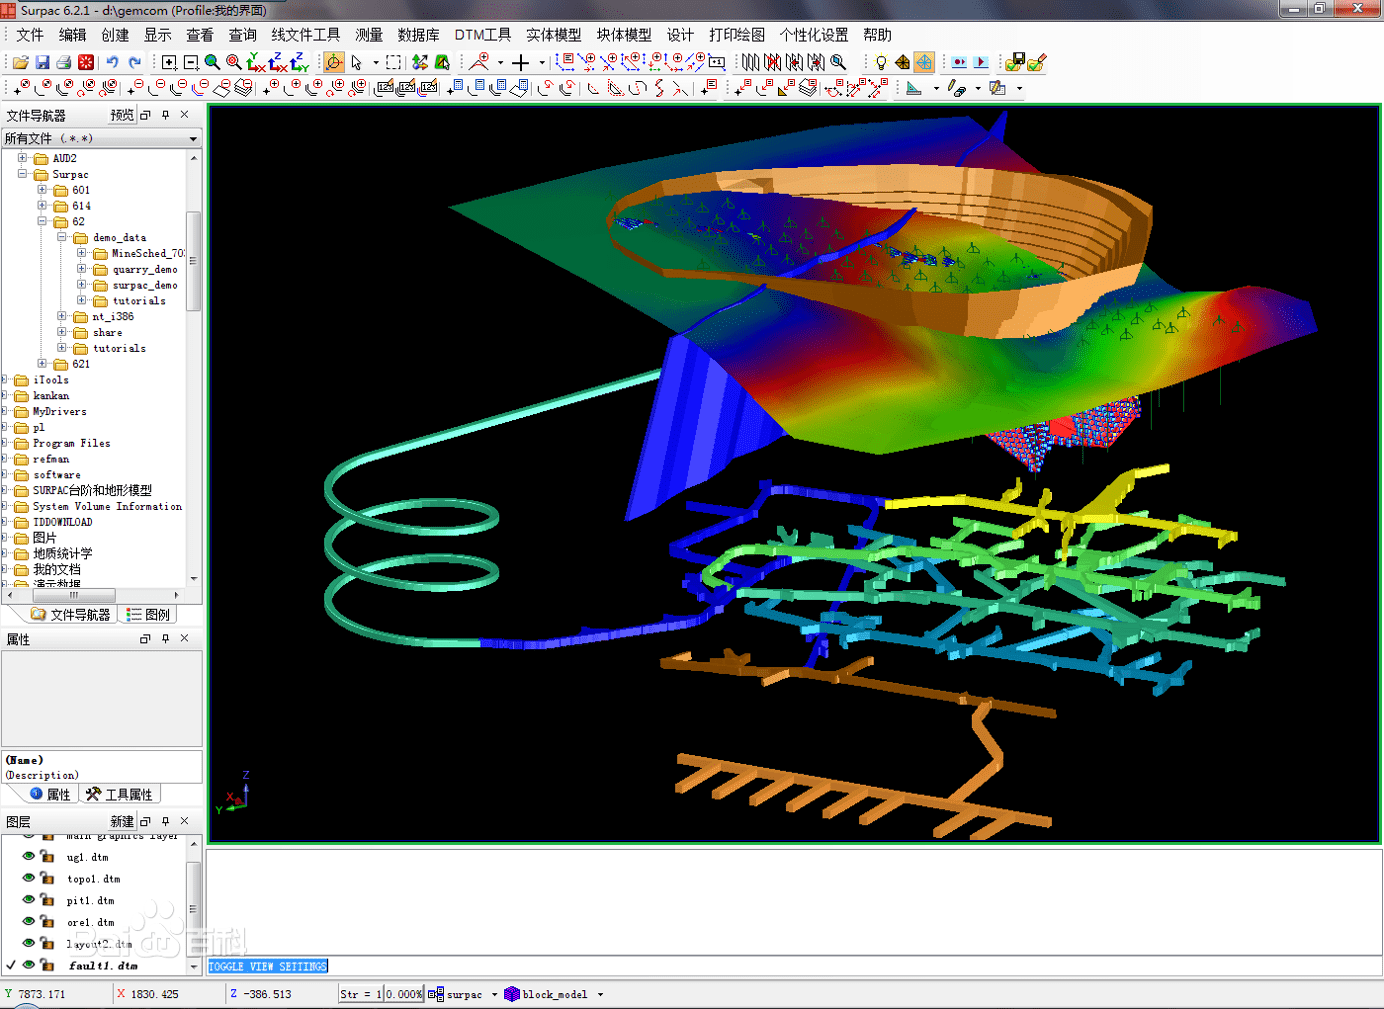
Task: Switch to the 图例 tab
Action: tap(148, 615)
